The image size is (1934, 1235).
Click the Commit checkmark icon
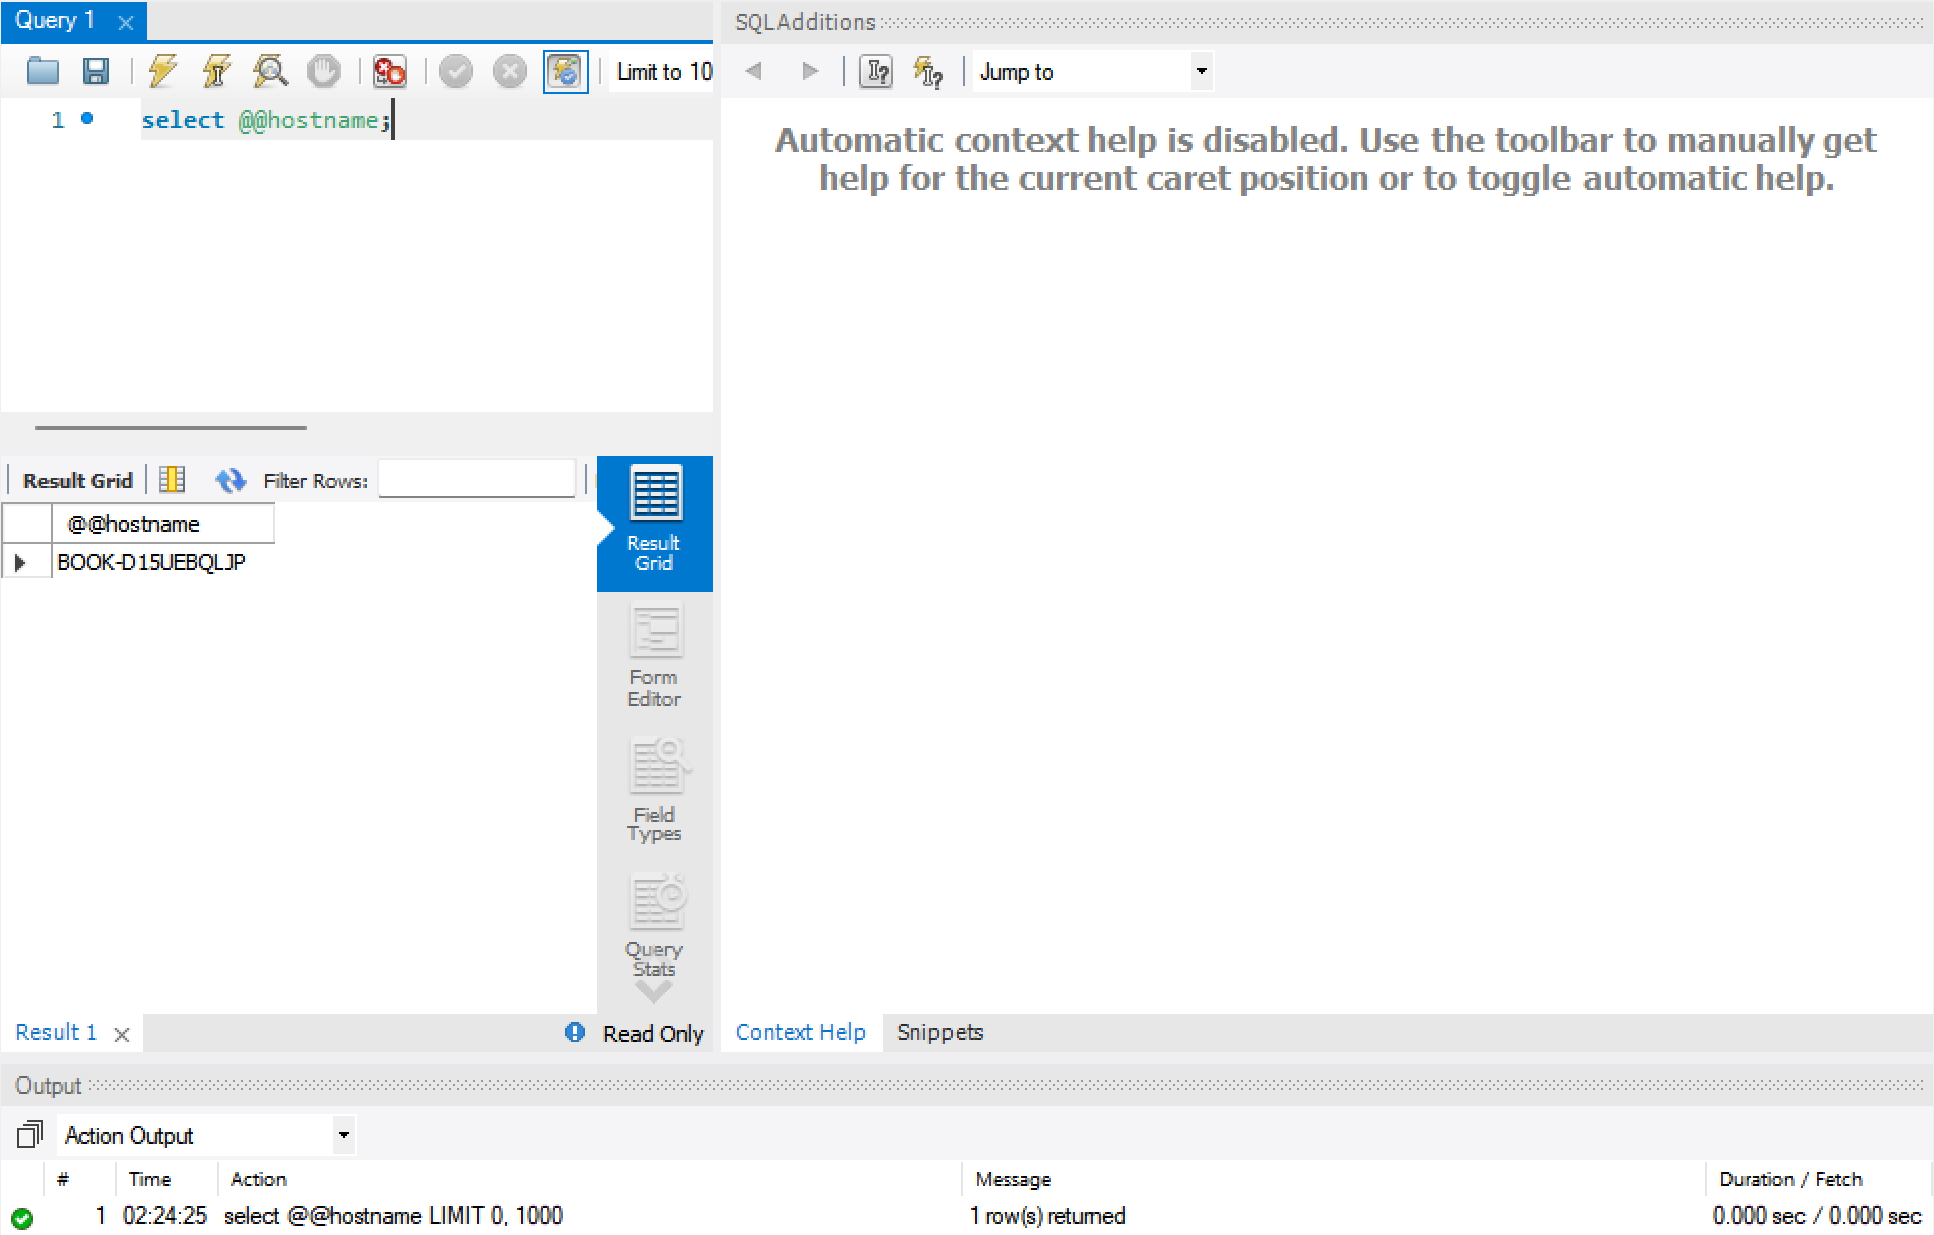pyautogui.click(x=456, y=71)
